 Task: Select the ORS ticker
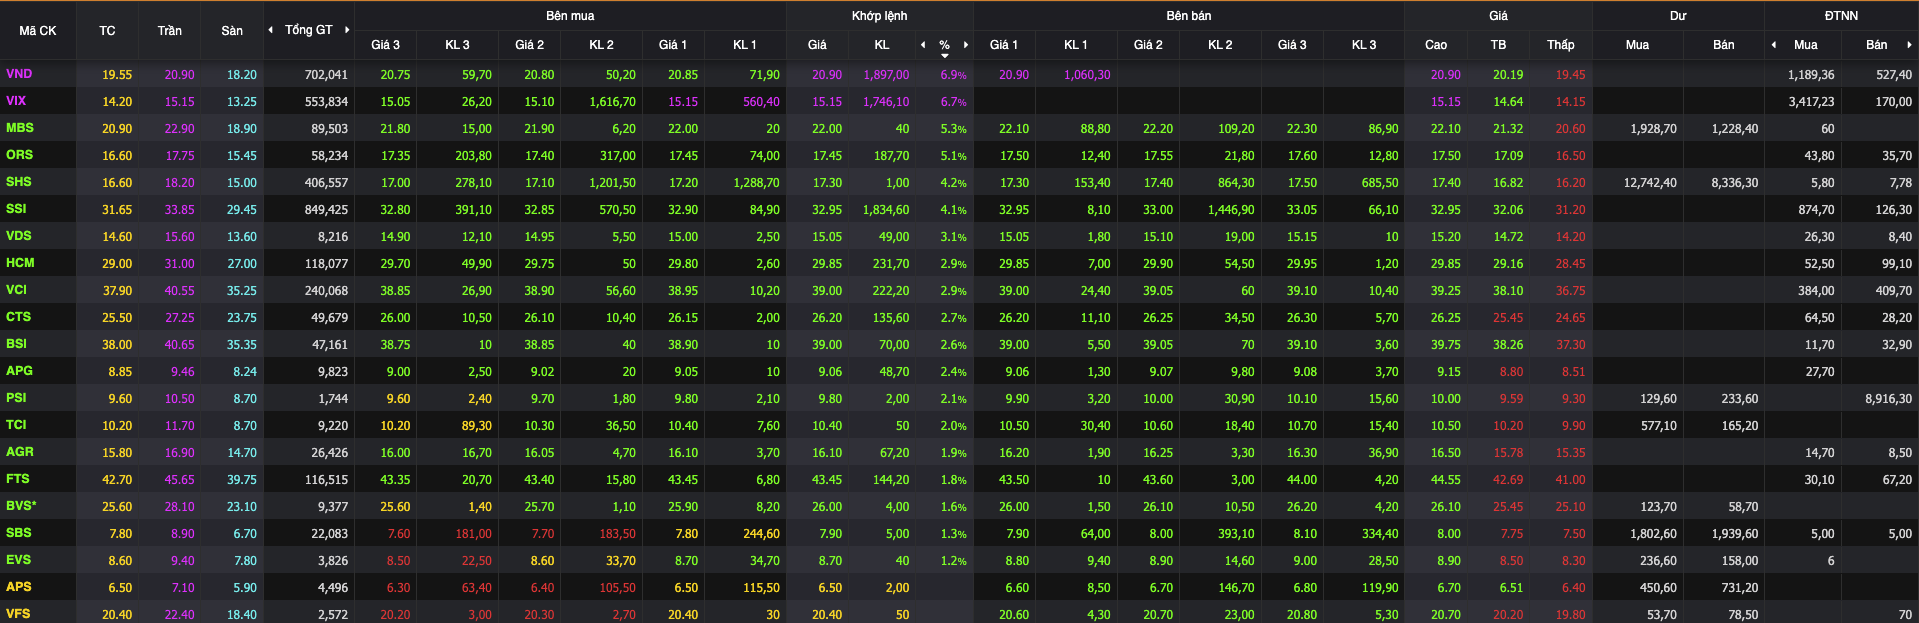click(x=19, y=155)
